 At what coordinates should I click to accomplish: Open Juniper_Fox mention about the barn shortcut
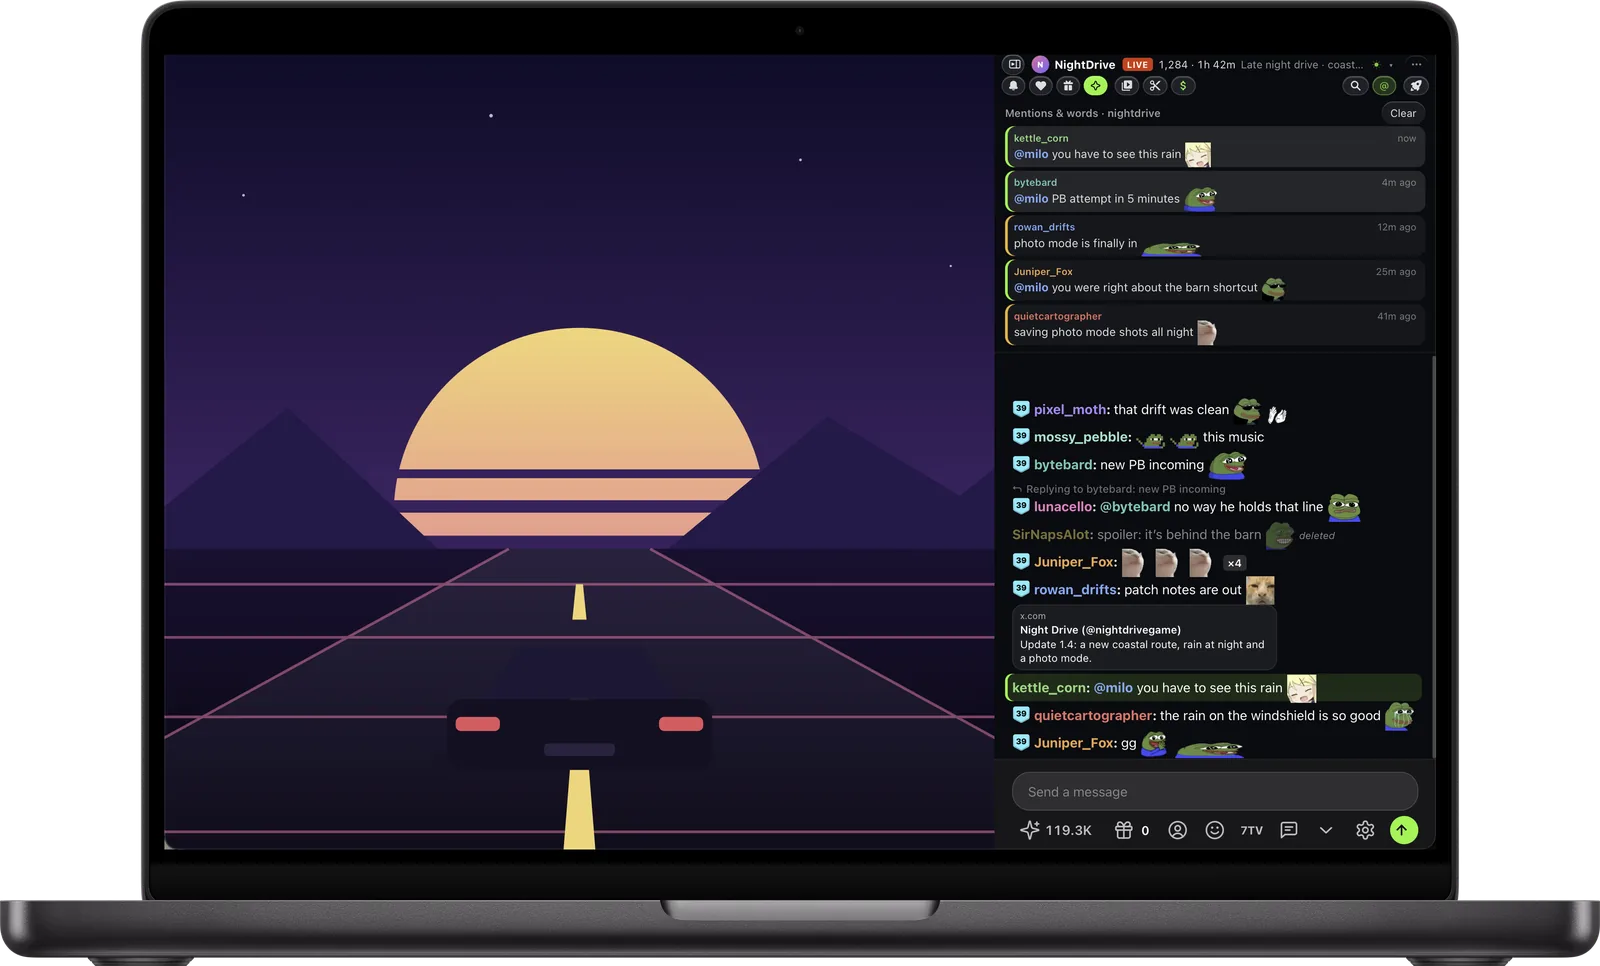point(1215,280)
